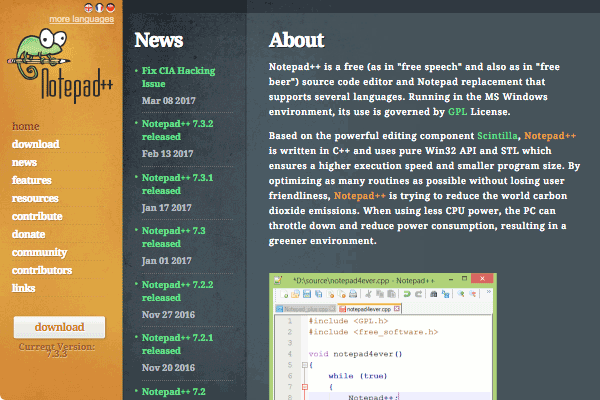Go to the home menu item
600x400 pixels.
tap(26, 126)
